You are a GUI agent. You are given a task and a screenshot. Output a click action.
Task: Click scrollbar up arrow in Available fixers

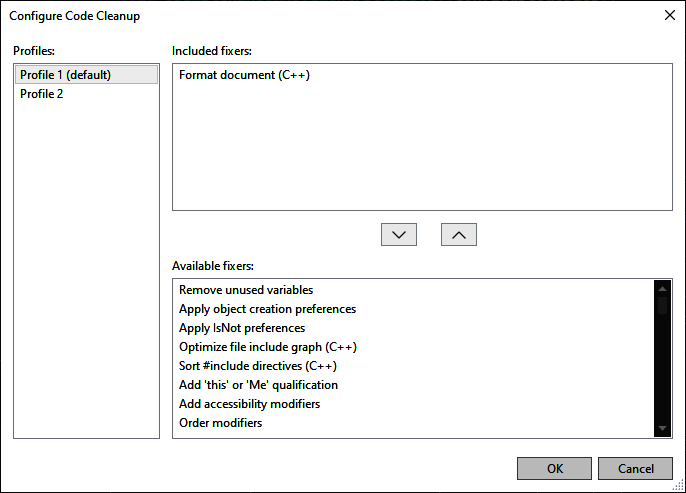(x=662, y=288)
